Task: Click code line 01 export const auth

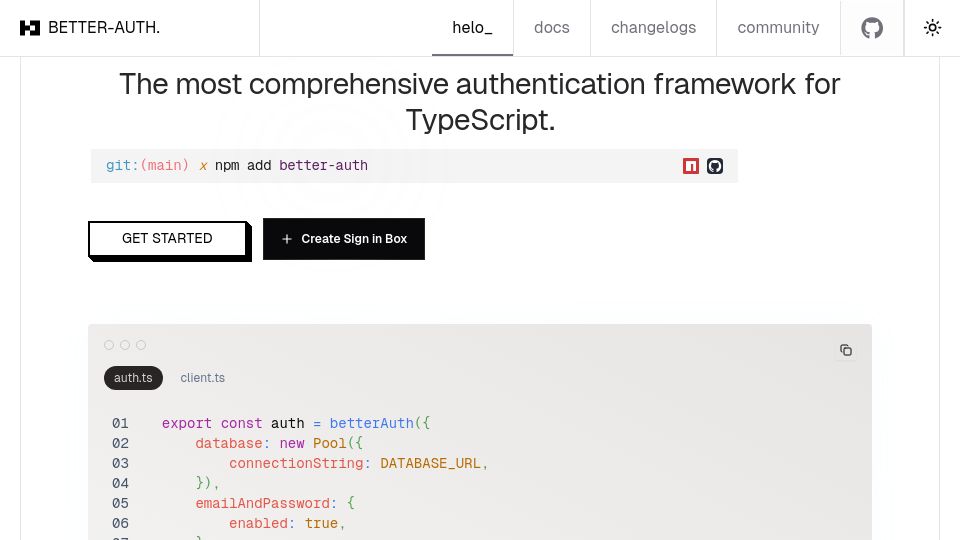Action: coord(296,423)
